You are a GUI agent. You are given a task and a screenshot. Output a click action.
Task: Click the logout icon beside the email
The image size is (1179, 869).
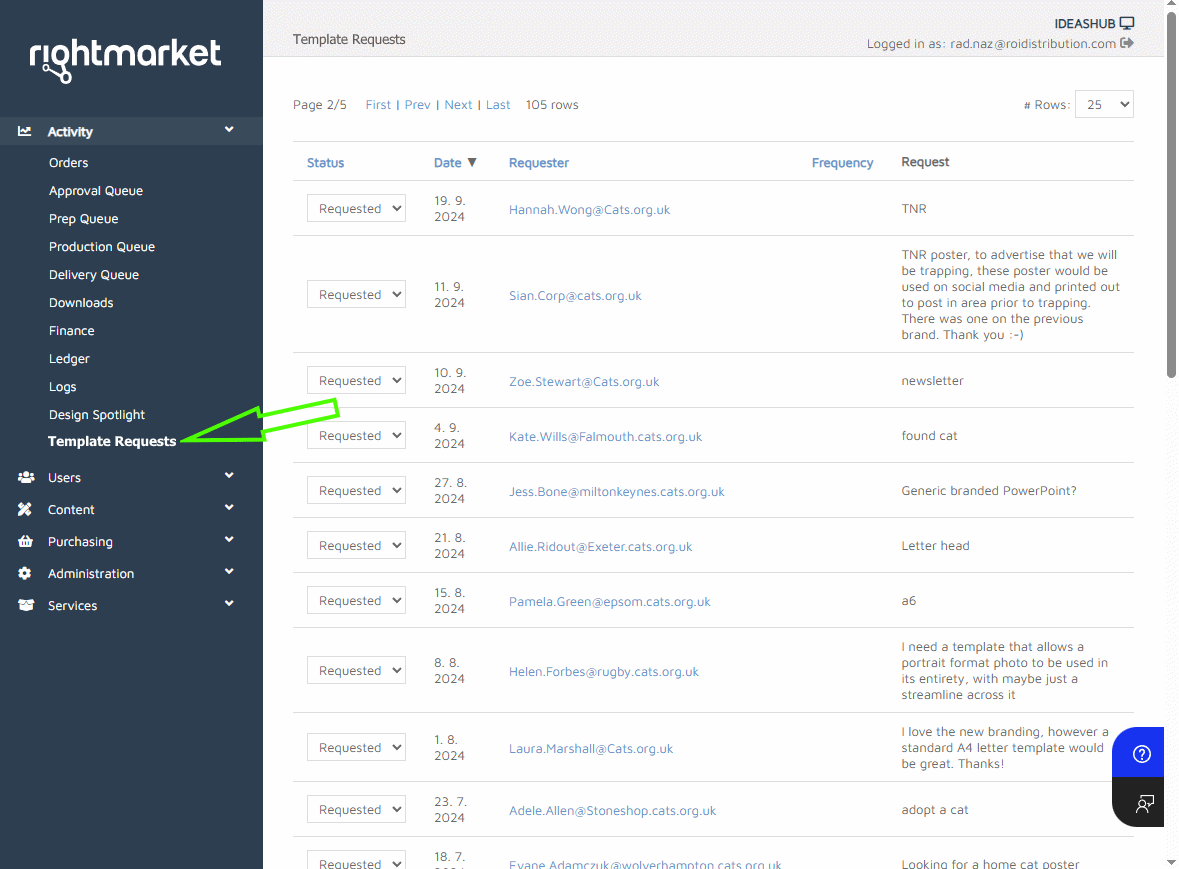1126,43
